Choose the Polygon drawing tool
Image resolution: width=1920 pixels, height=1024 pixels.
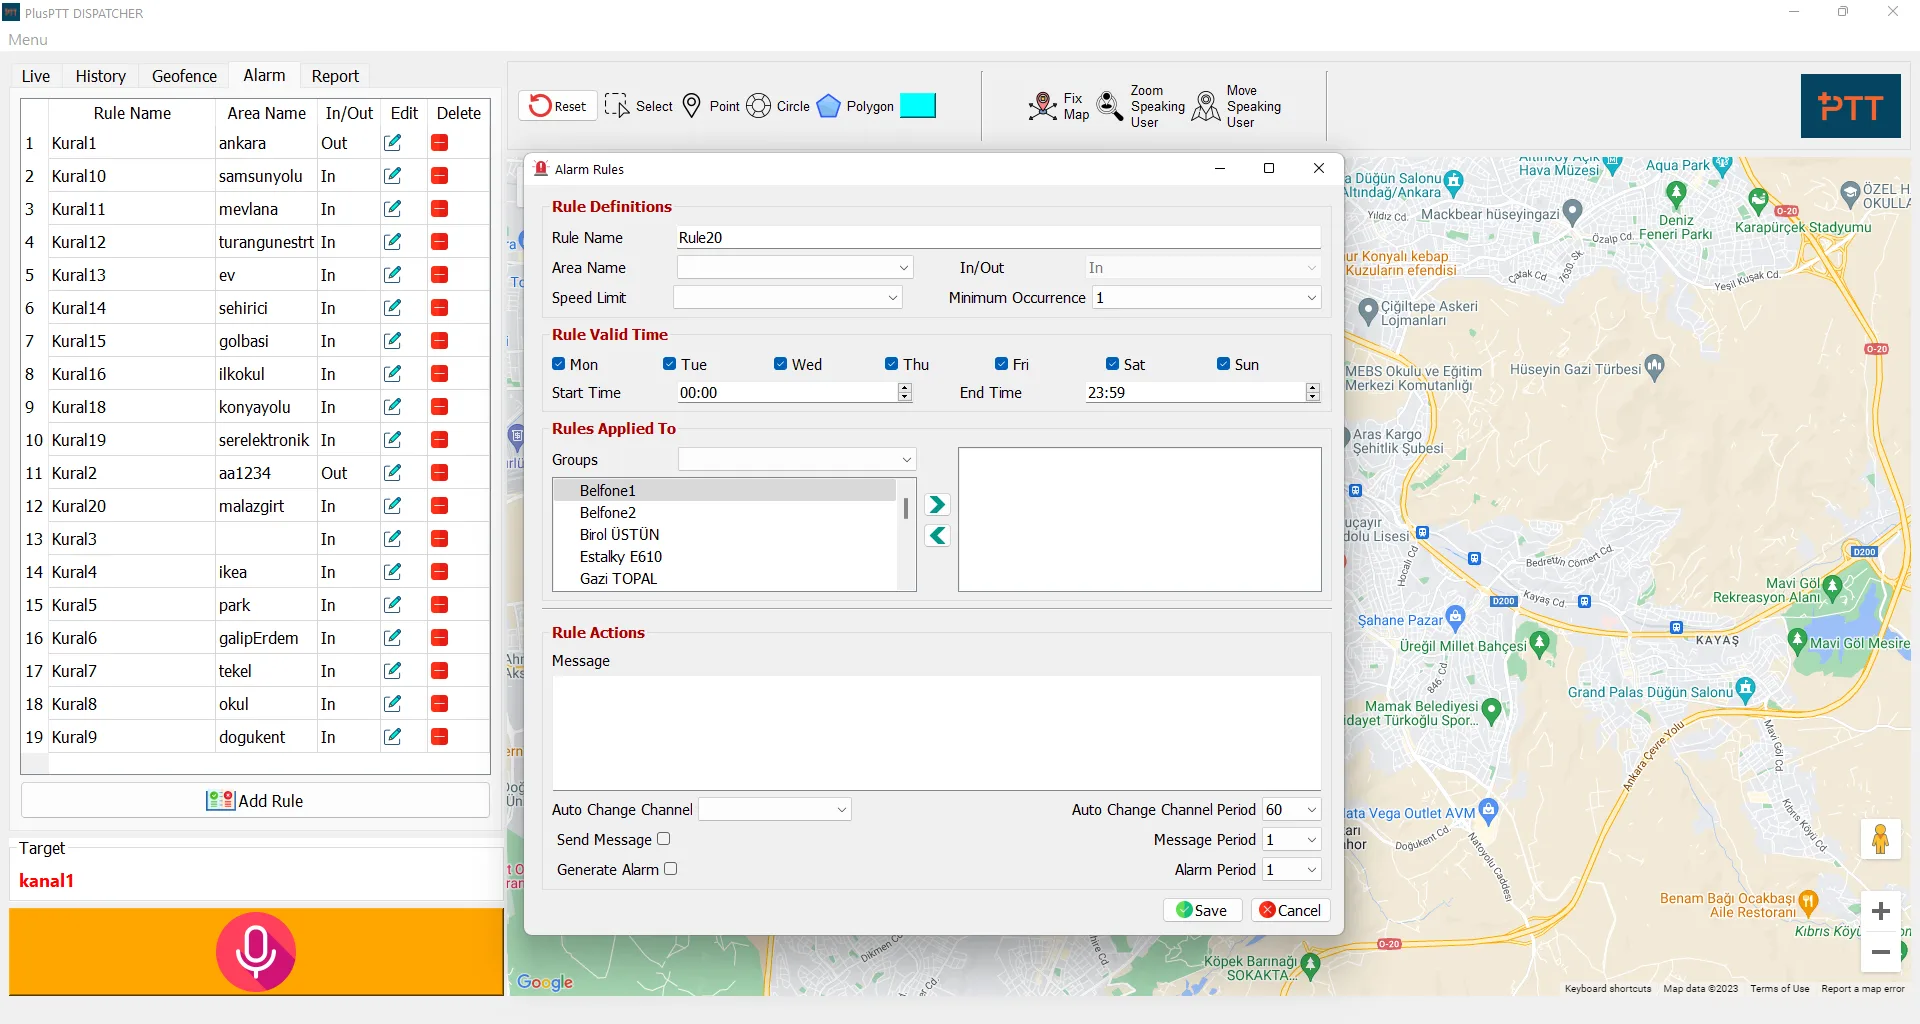click(829, 106)
